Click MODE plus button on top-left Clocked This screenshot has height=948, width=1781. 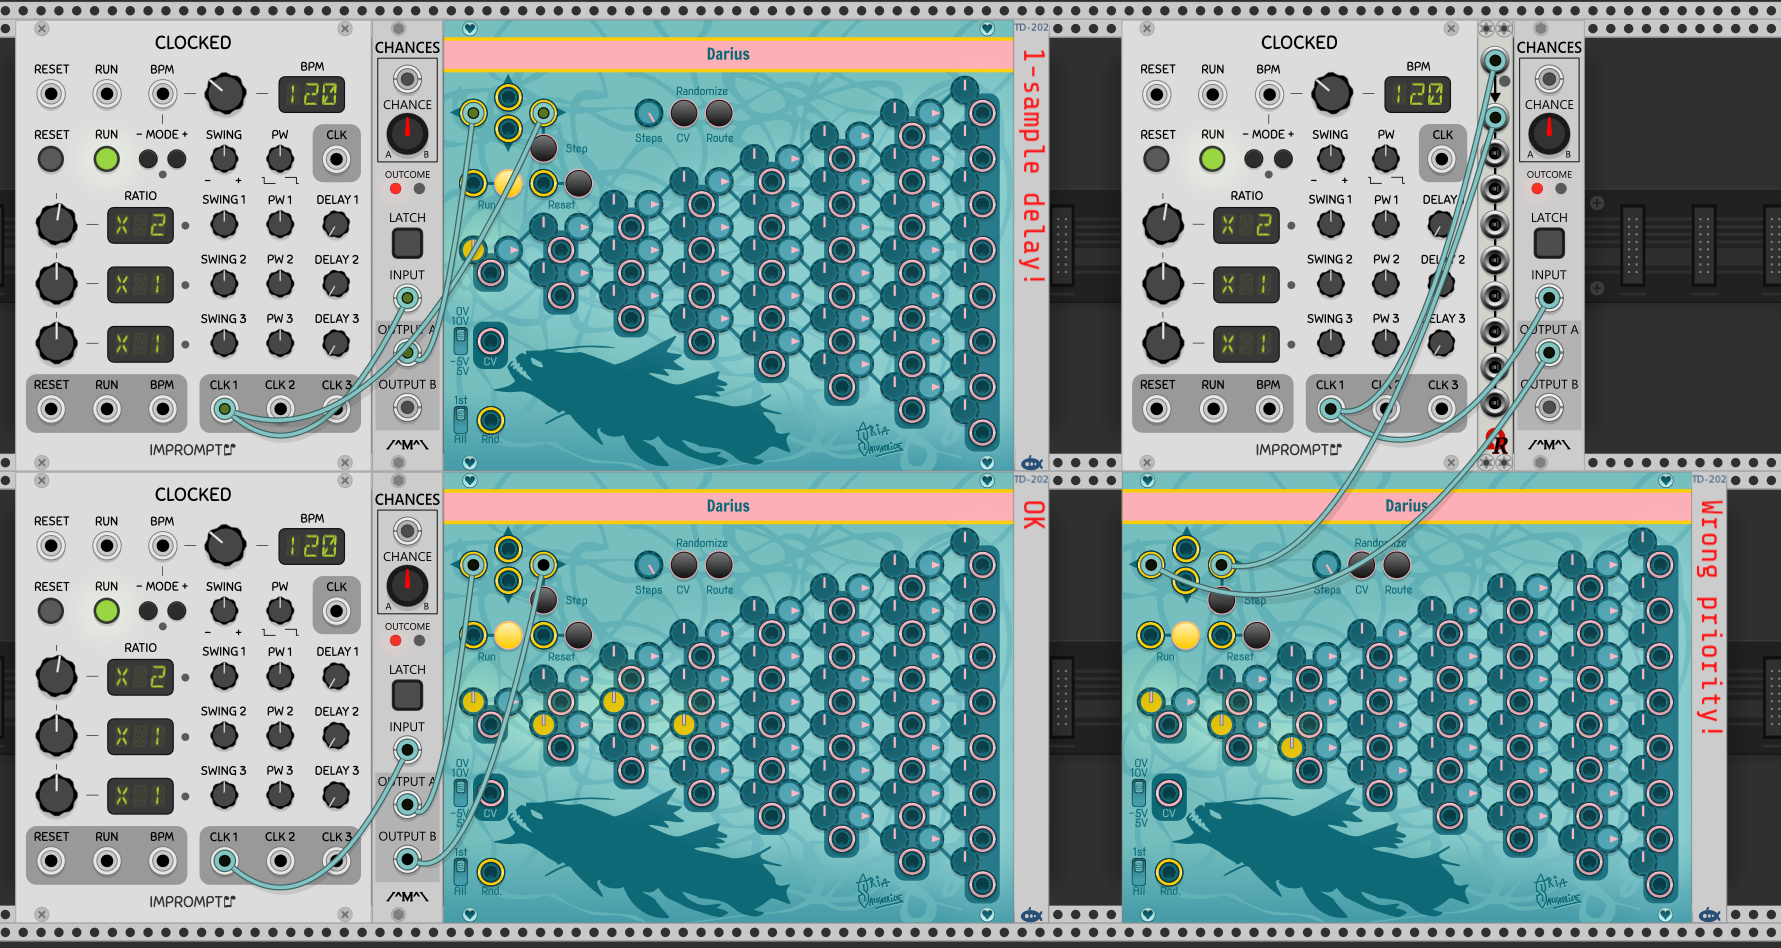coord(177,159)
